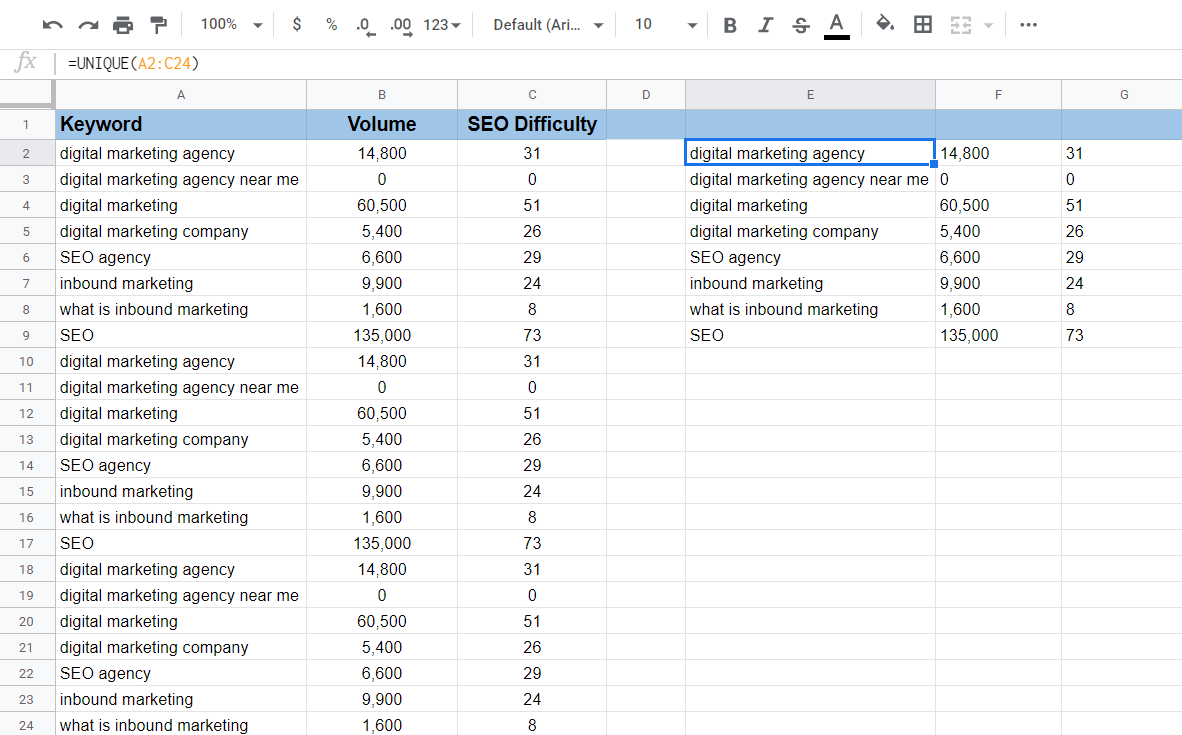Toggle italic formatting
The width and height of the screenshot is (1182, 735).
point(765,25)
